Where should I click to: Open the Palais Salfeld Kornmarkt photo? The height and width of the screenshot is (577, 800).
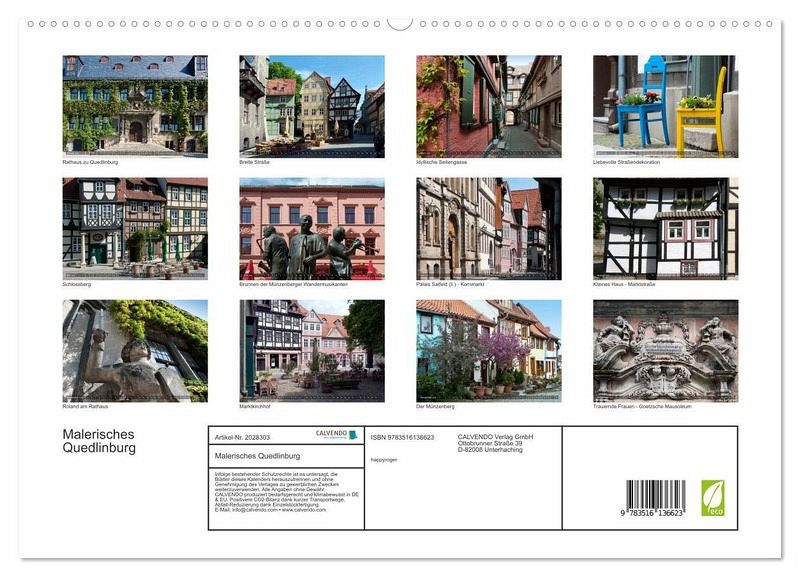[x=488, y=228]
